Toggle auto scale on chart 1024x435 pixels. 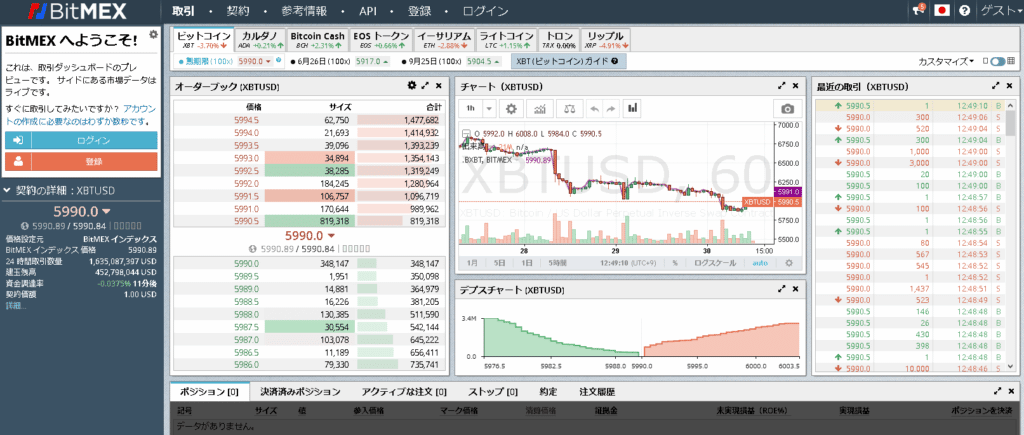(760, 263)
